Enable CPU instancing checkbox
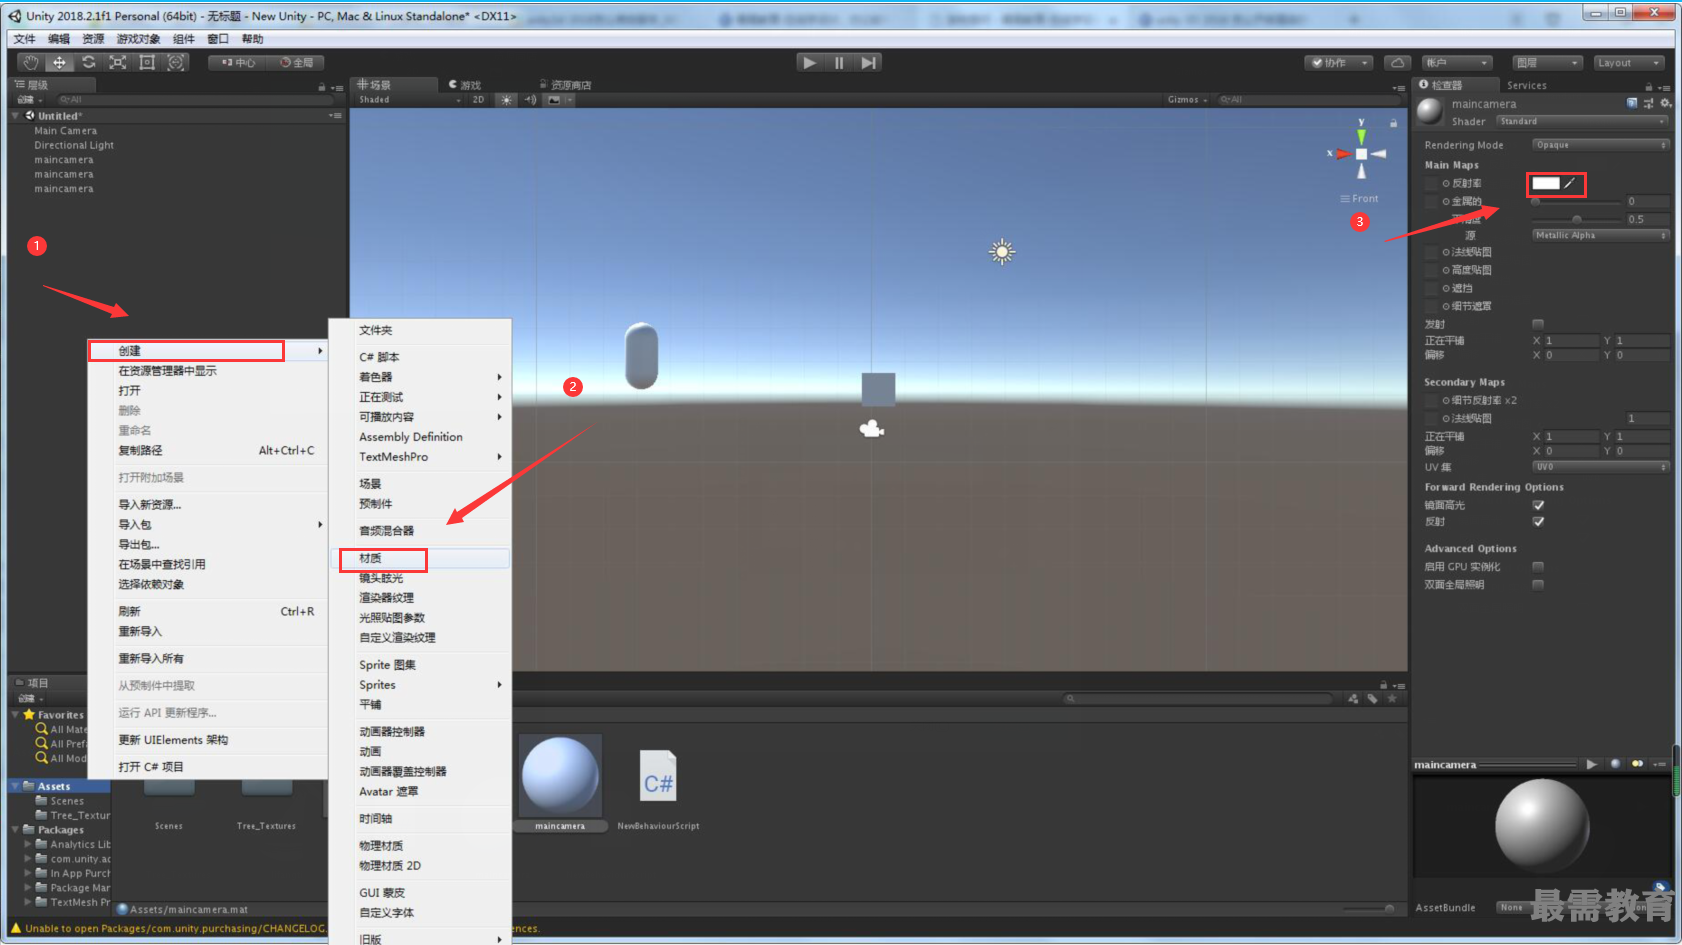The height and width of the screenshot is (945, 1682). pyautogui.click(x=1538, y=566)
